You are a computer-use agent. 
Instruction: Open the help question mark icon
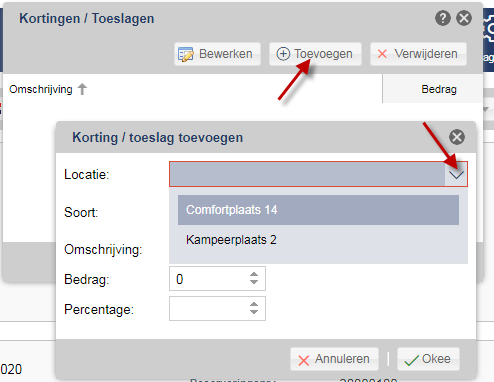pos(443,18)
